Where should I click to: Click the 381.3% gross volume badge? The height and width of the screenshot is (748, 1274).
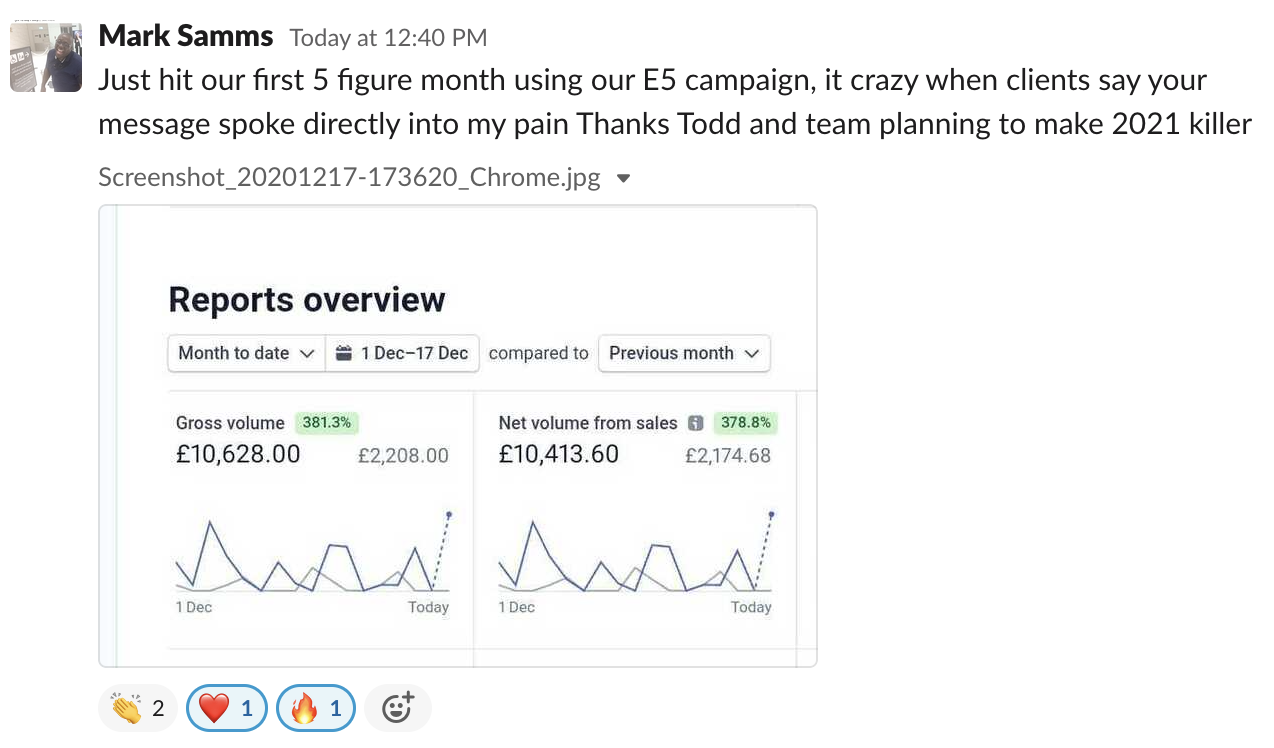327,423
